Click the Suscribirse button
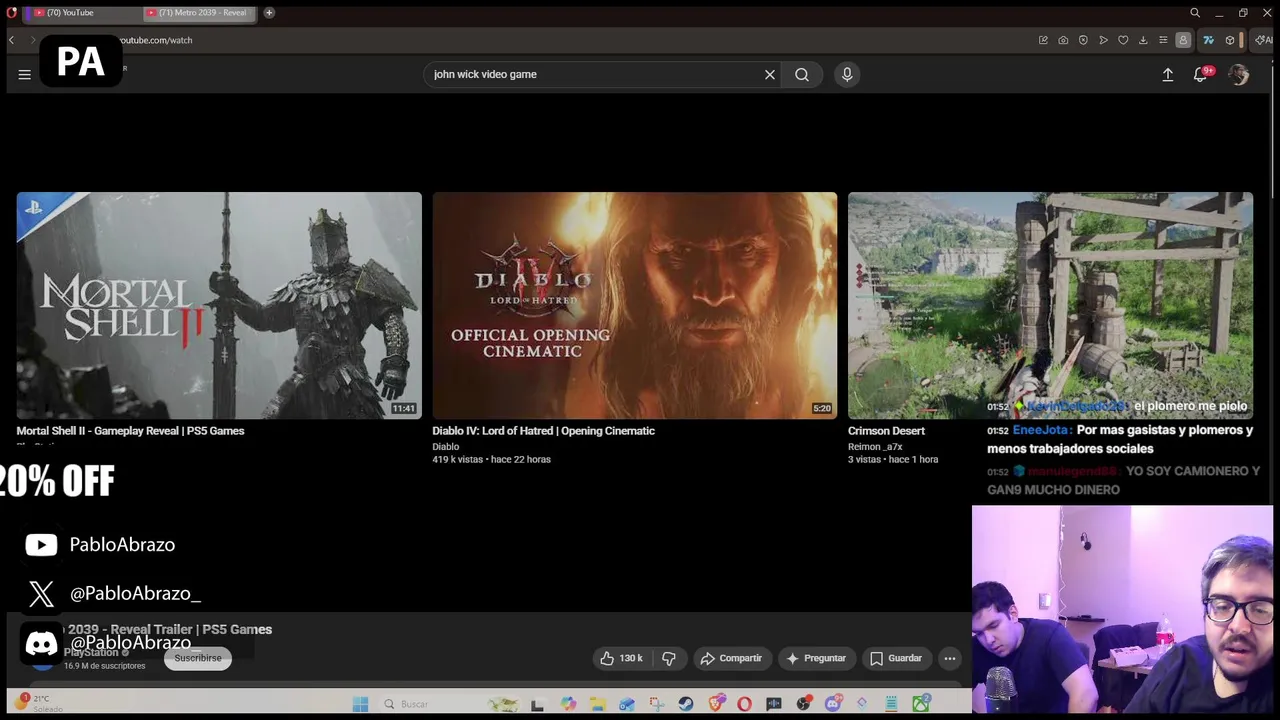 [198, 658]
